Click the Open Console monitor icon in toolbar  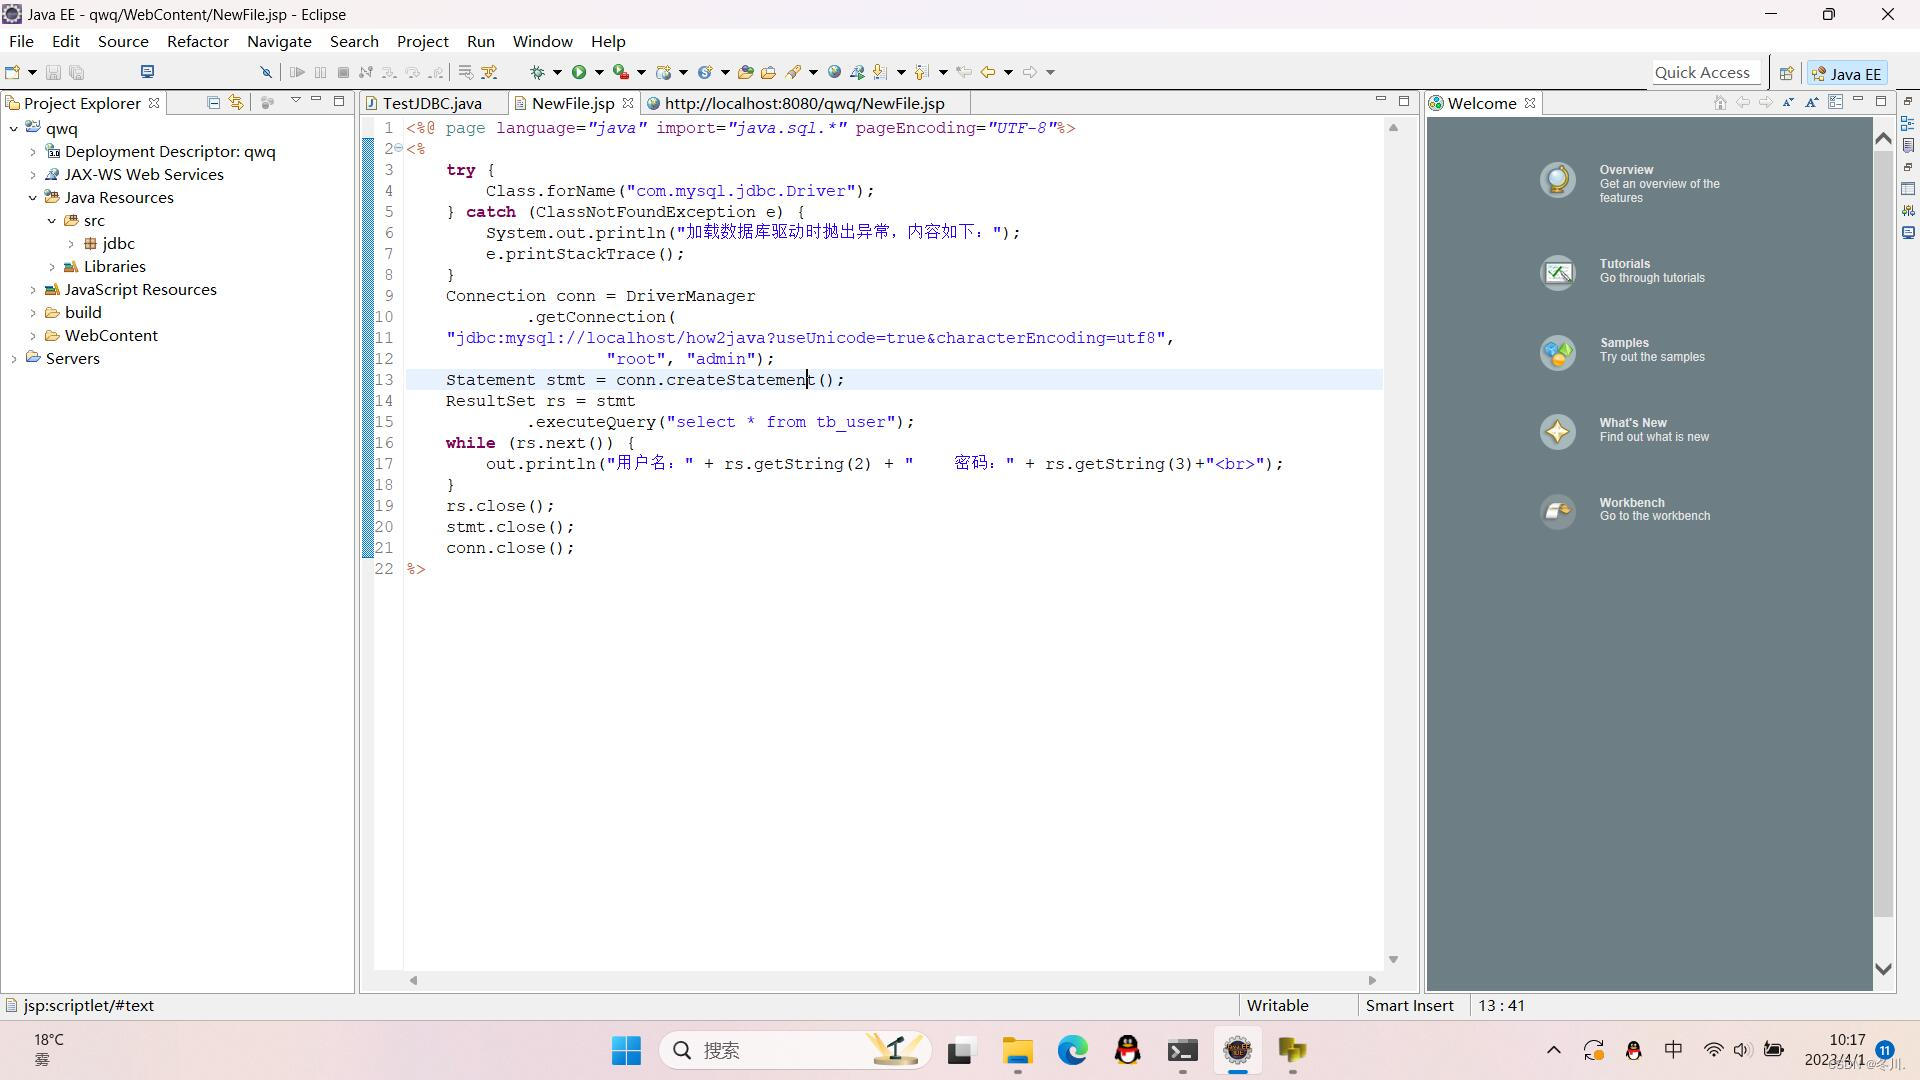coord(147,72)
